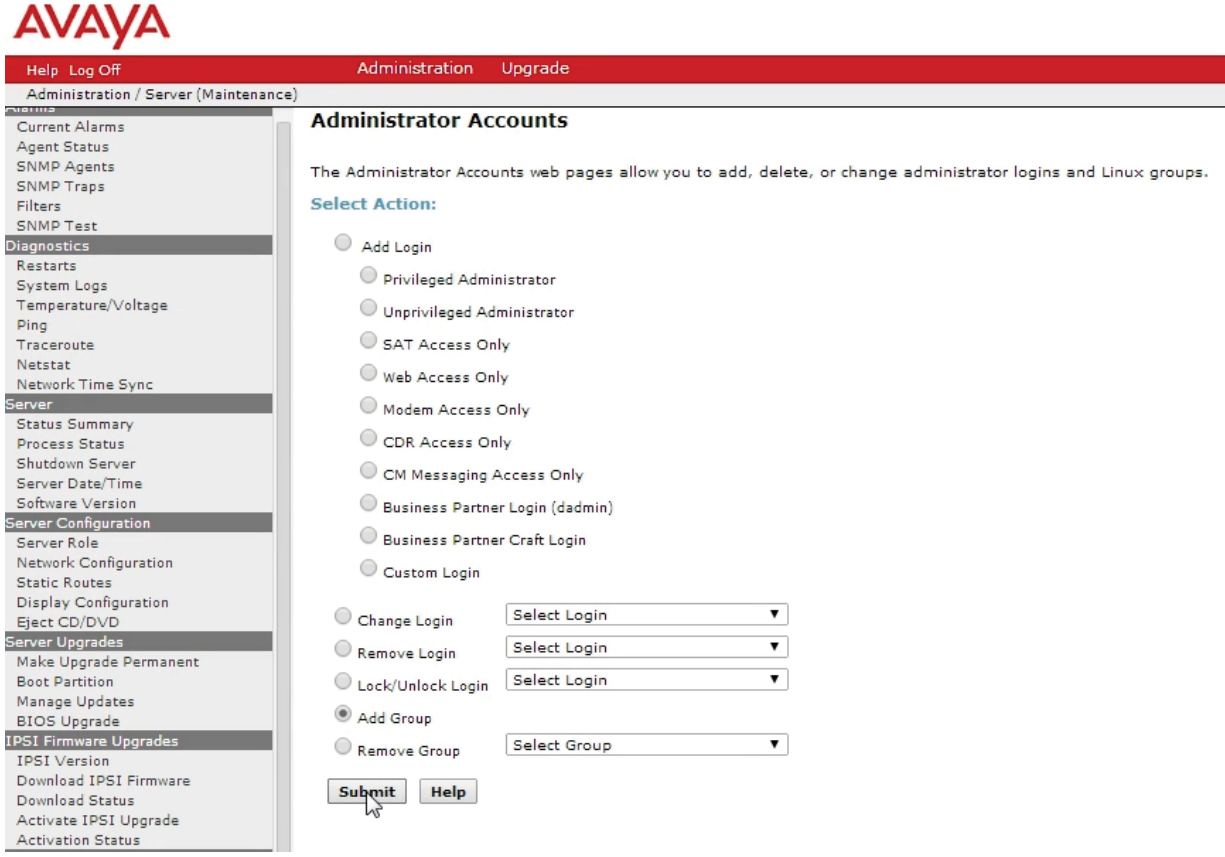Open Manage Updates
This screenshot has height=857, width=1225.
75,702
